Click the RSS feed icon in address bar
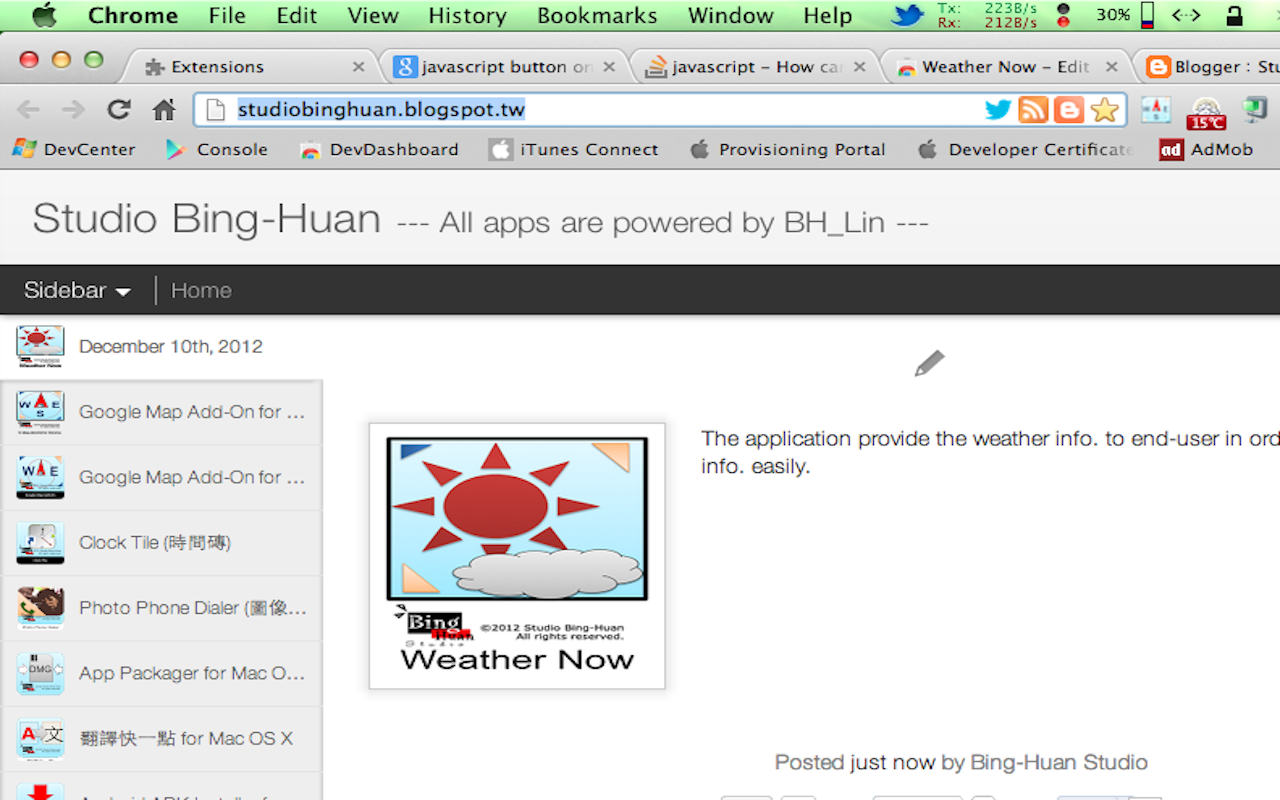The height and width of the screenshot is (800, 1280). tap(1033, 109)
